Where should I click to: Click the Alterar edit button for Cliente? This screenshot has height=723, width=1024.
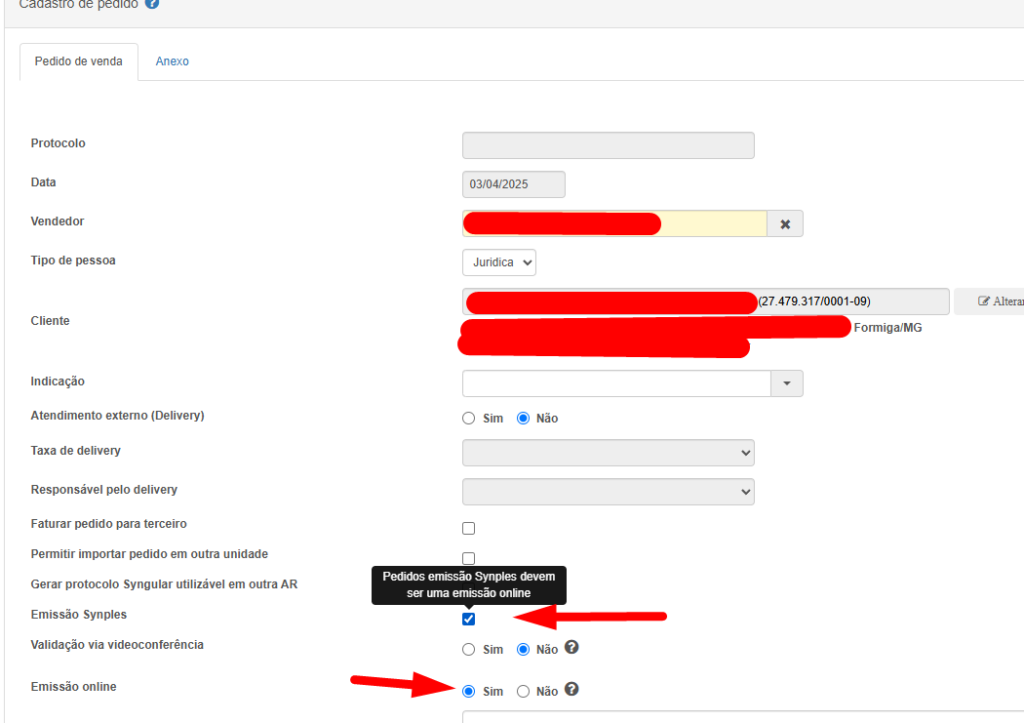990,301
